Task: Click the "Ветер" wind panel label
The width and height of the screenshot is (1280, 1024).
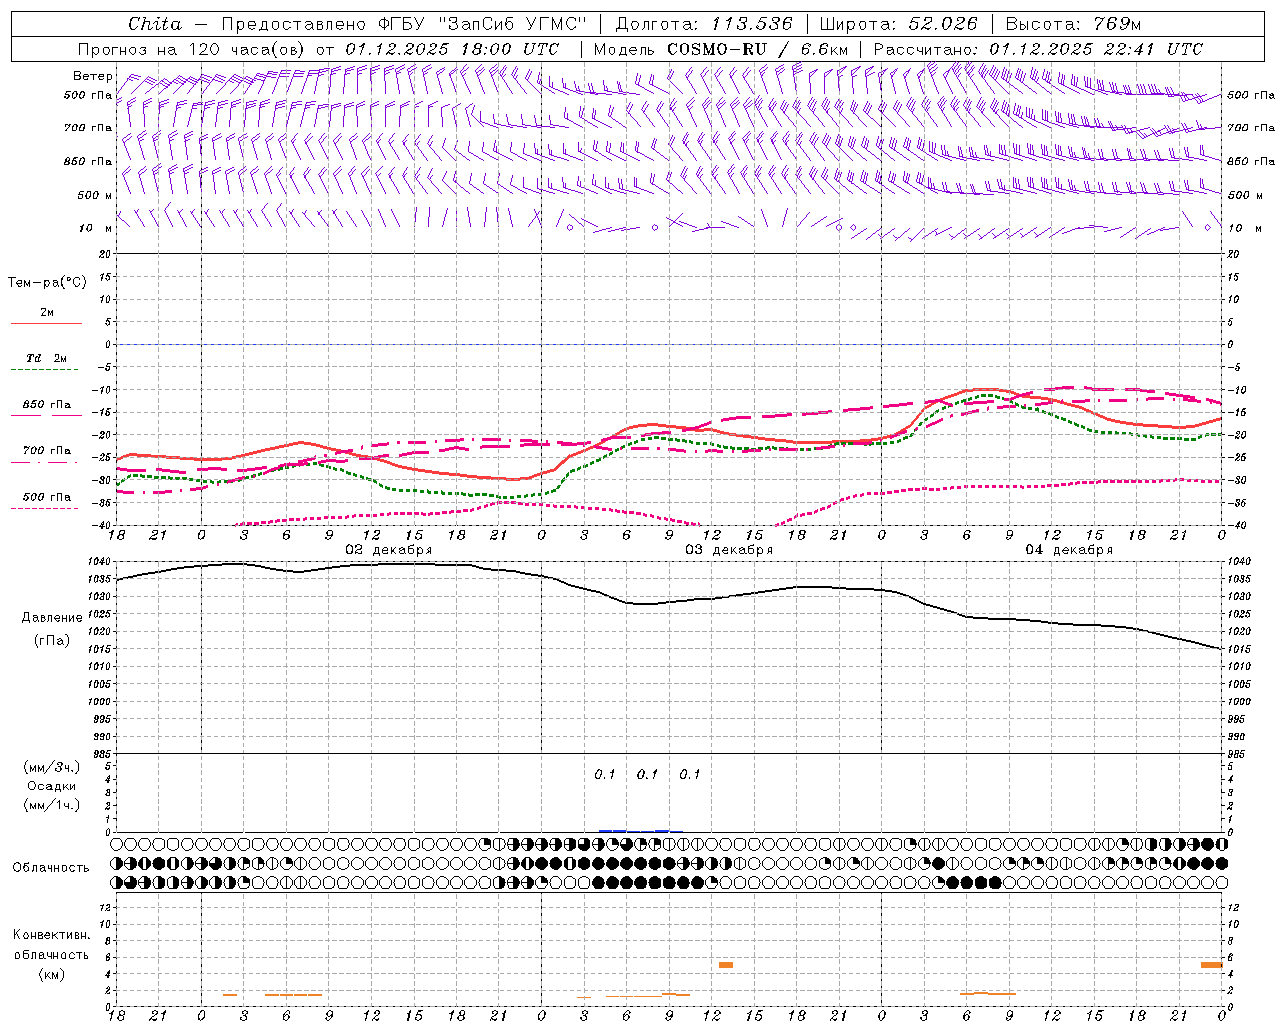Action: 93,76
